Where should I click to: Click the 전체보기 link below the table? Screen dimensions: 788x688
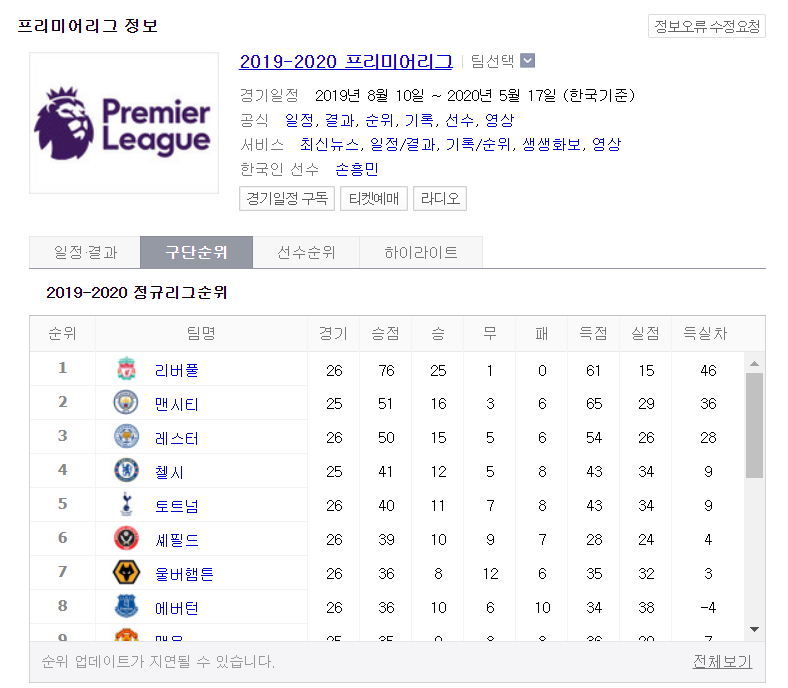pyautogui.click(x=722, y=661)
